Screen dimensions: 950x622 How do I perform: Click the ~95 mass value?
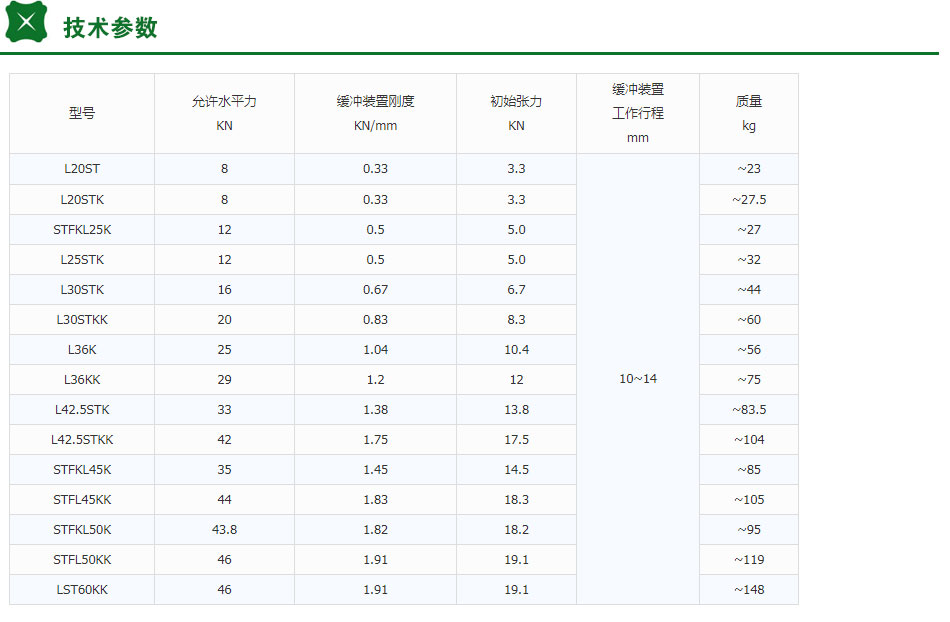pos(749,530)
